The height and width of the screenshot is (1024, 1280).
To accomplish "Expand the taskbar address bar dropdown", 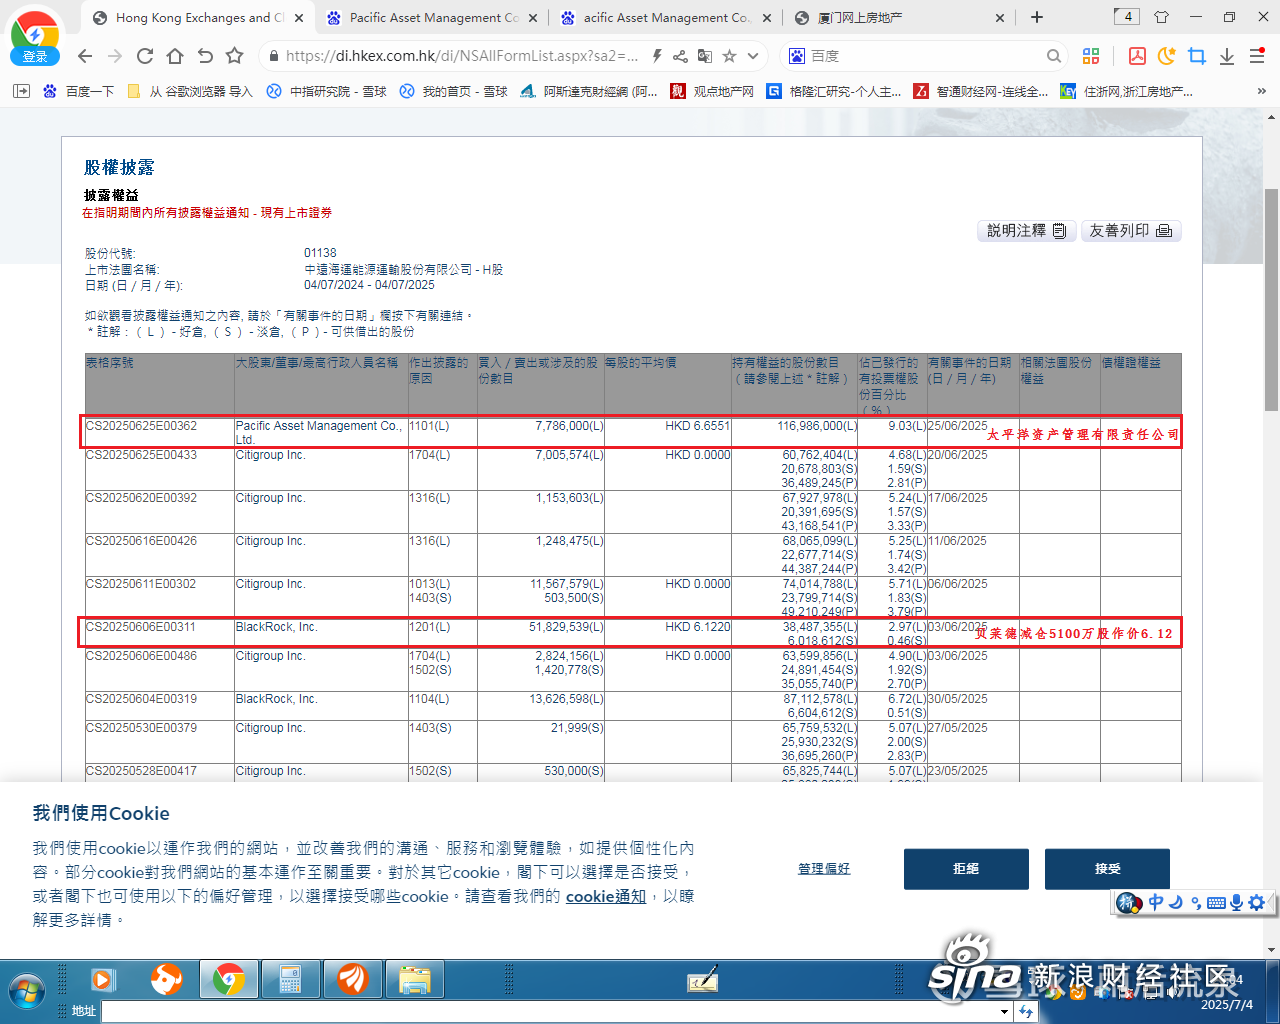I will pyautogui.click(x=1005, y=1012).
